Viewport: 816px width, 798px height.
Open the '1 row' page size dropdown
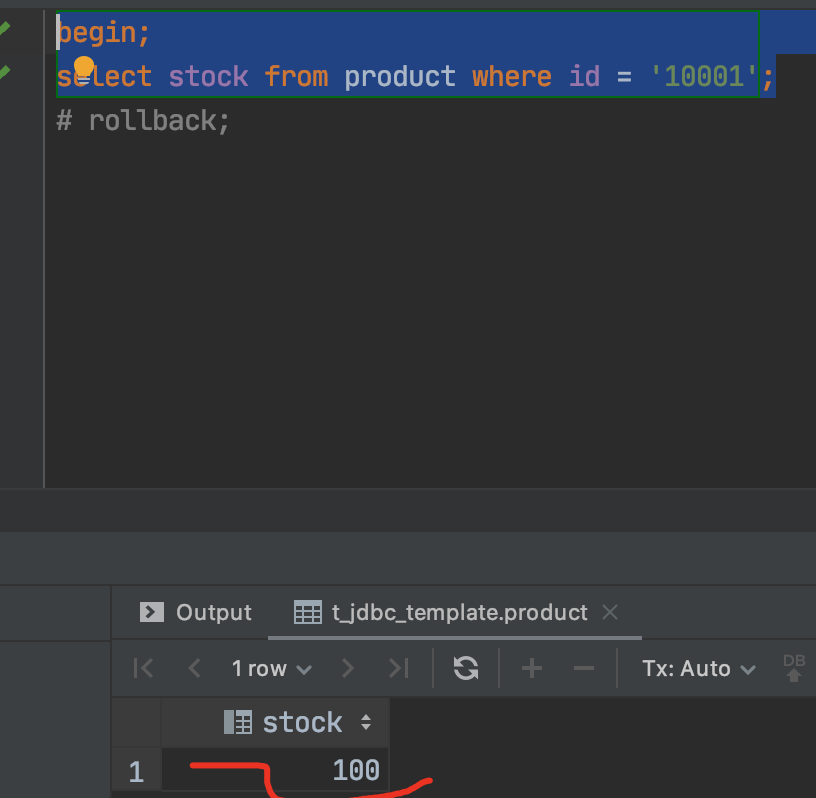click(x=271, y=668)
